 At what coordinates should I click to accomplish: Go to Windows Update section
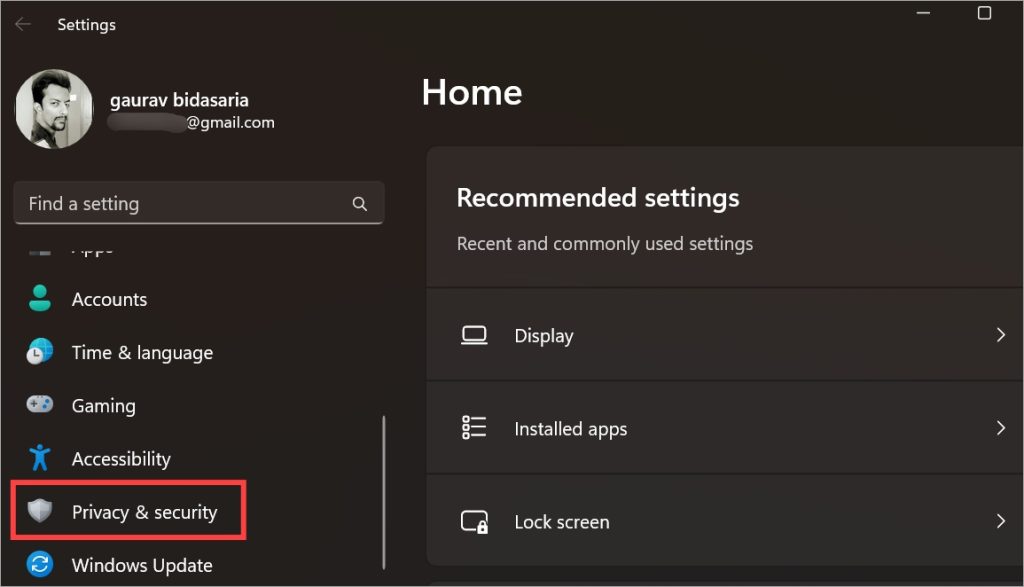(142, 565)
